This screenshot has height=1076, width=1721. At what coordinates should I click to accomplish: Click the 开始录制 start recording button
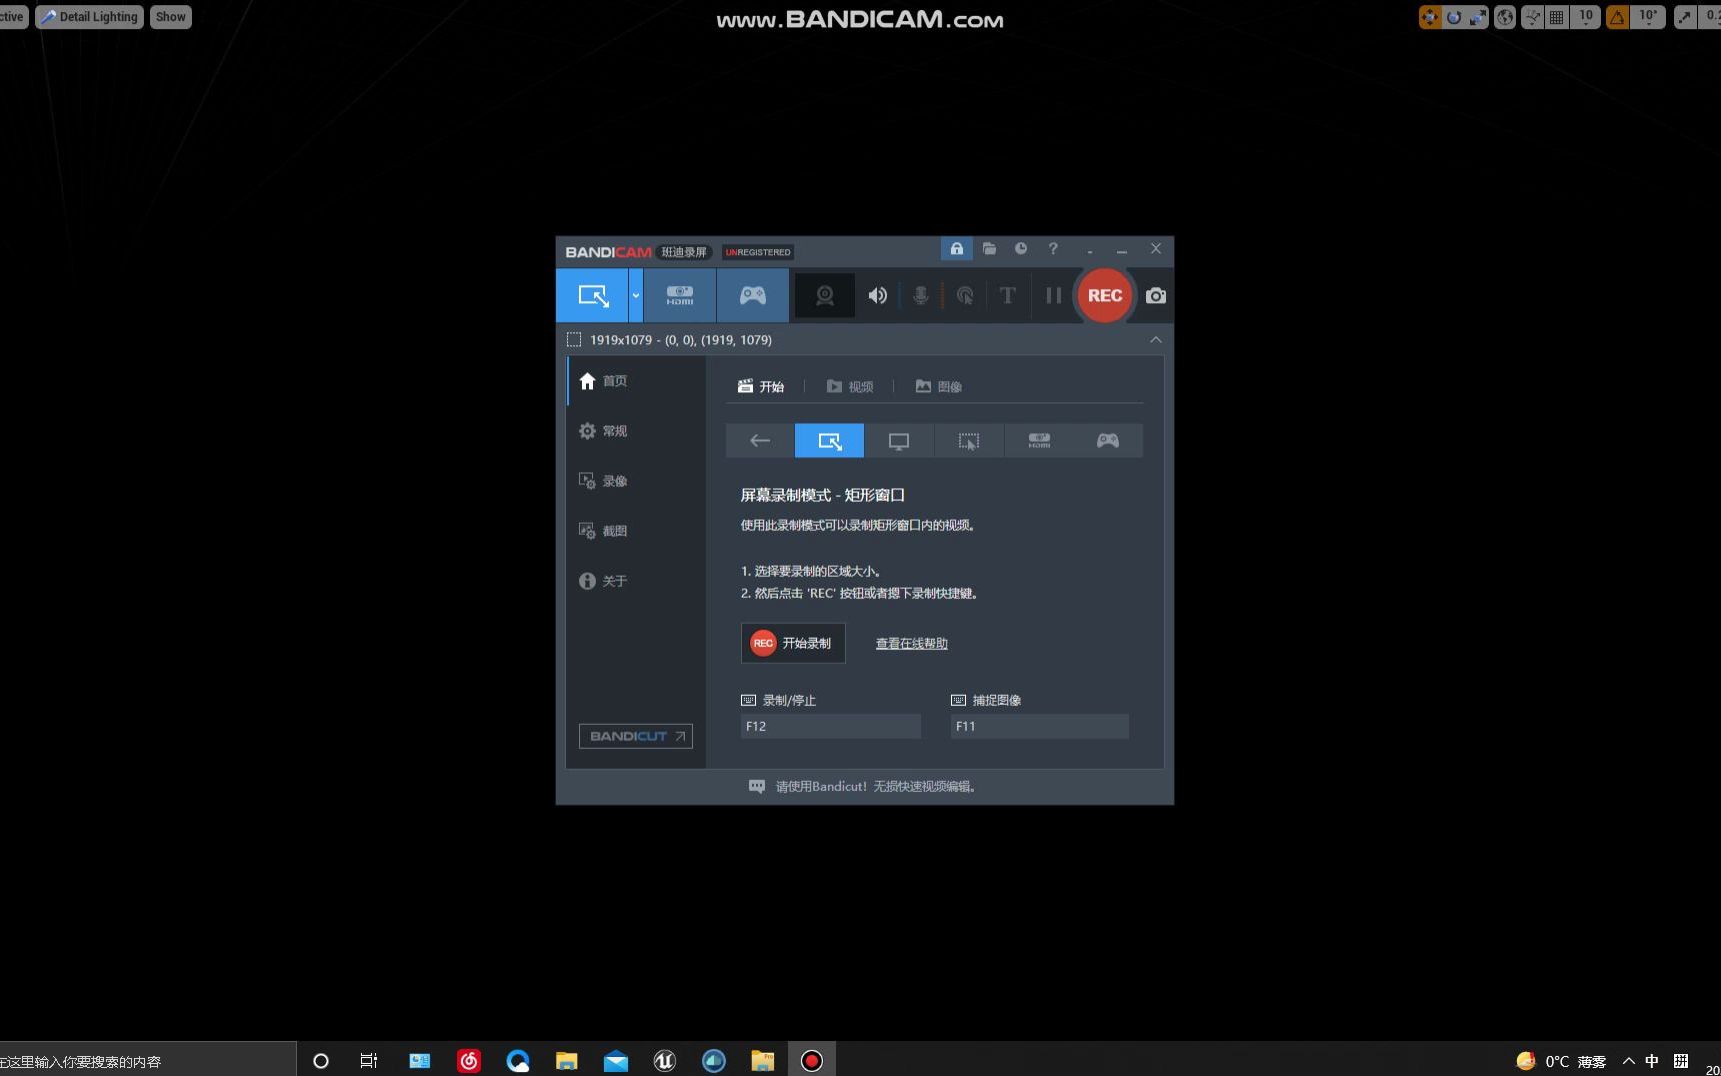pyautogui.click(x=793, y=643)
